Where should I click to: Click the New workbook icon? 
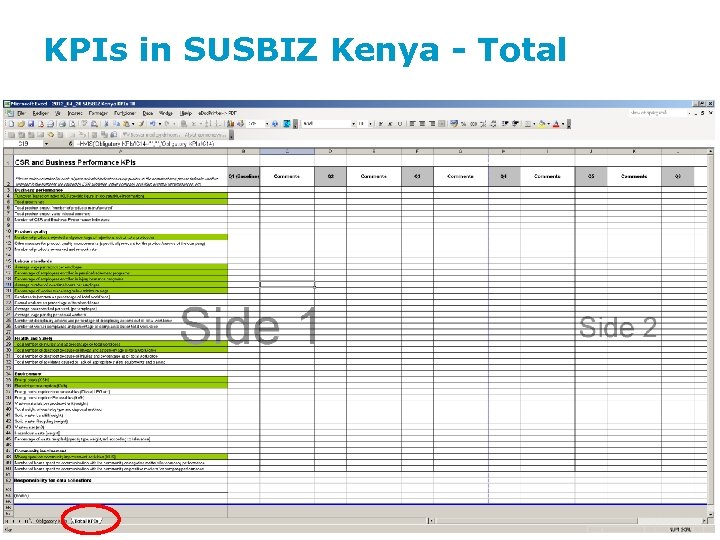tap(11, 124)
